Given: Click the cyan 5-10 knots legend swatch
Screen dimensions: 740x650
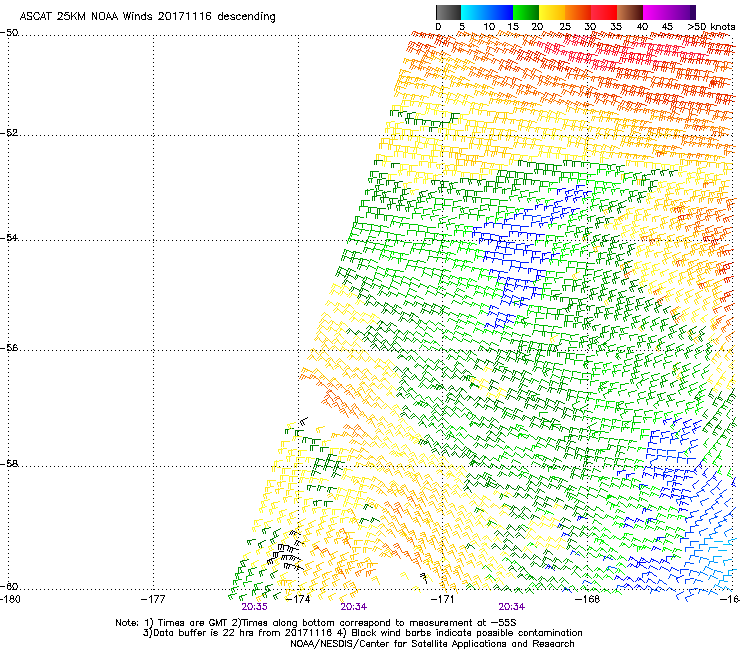Looking at the screenshot, I should tap(474, 12).
